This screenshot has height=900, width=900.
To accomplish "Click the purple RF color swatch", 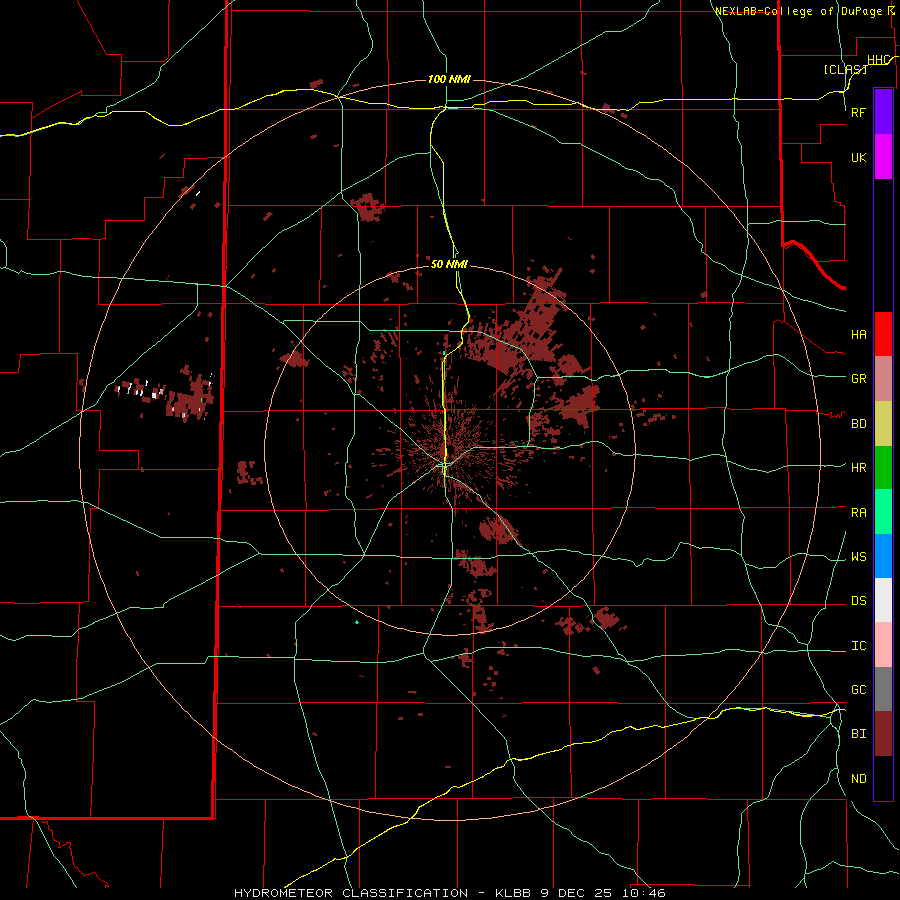I will (x=883, y=112).
